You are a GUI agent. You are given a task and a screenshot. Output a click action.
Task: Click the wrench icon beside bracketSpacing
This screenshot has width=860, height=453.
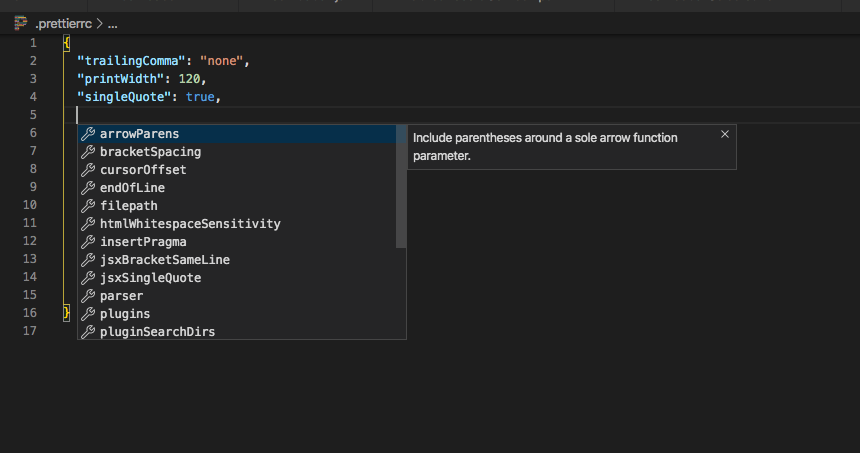pos(88,152)
